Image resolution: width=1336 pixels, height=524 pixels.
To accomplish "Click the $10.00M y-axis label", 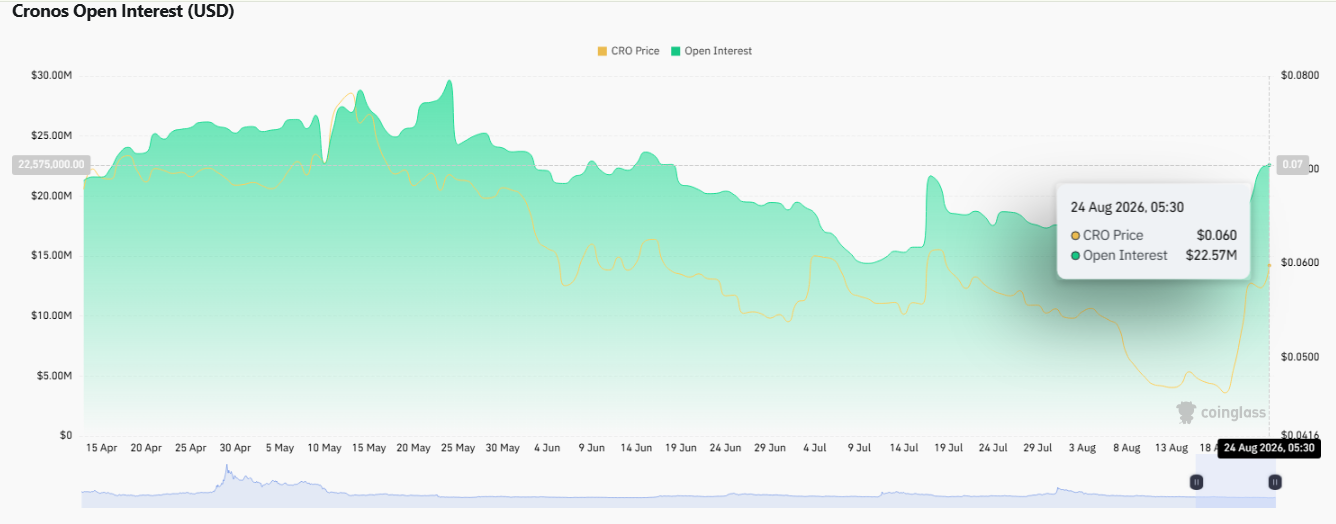I will [x=51, y=316].
